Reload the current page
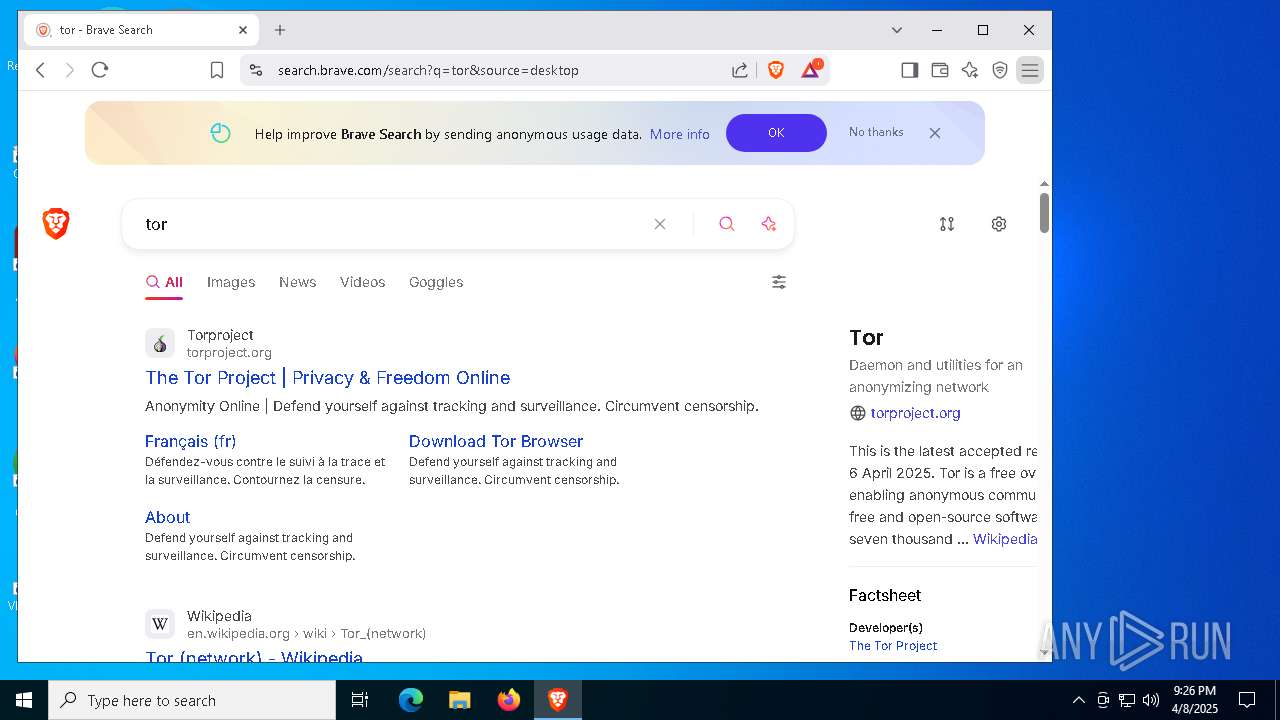The height and width of the screenshot is (720, 1280). [x=100, y=70]
